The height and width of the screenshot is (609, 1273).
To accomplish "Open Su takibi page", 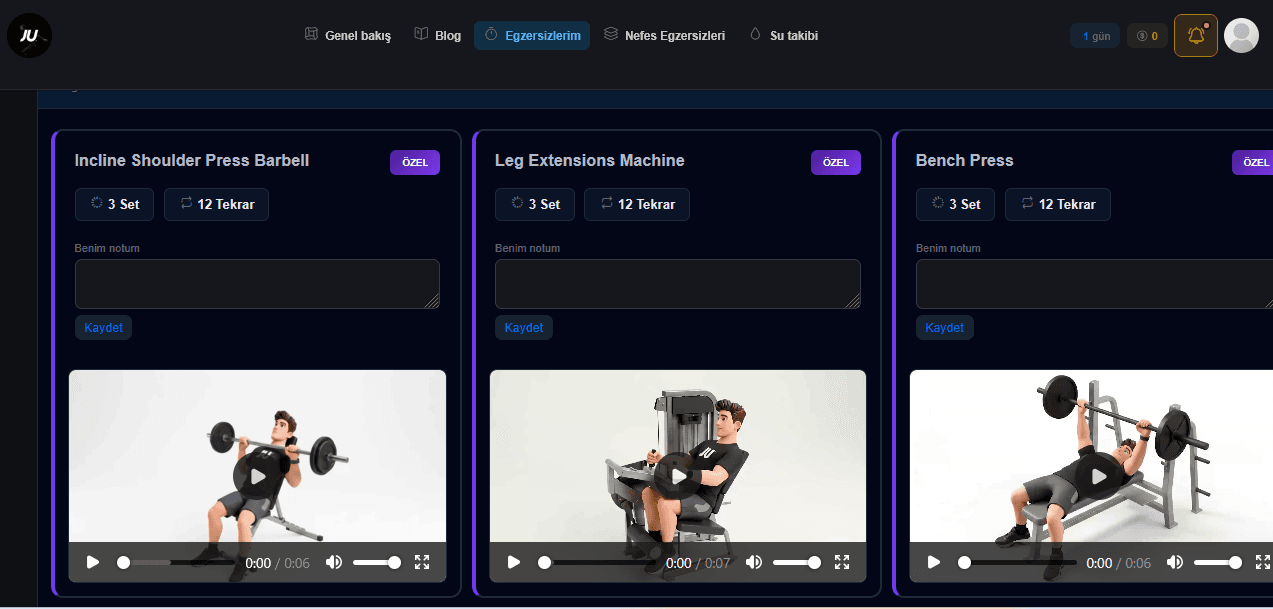I will coord(784,36).
